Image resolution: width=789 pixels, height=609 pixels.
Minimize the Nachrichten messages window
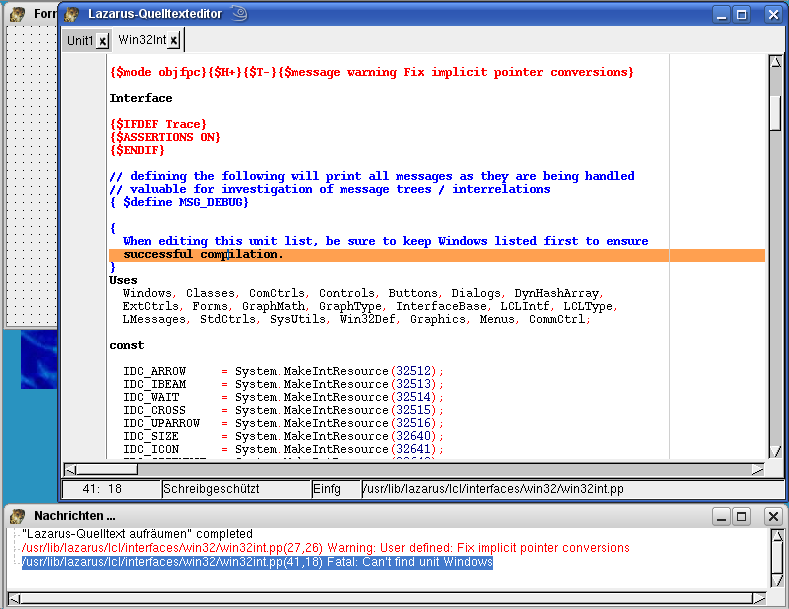pyautogui.click(x=720, y=516)
